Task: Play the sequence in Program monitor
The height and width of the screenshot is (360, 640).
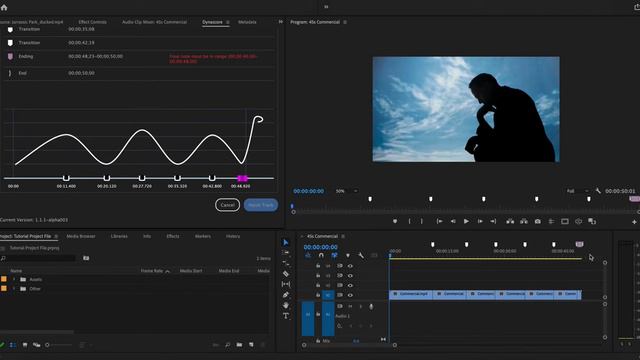Action: click(x=466, y=221)
